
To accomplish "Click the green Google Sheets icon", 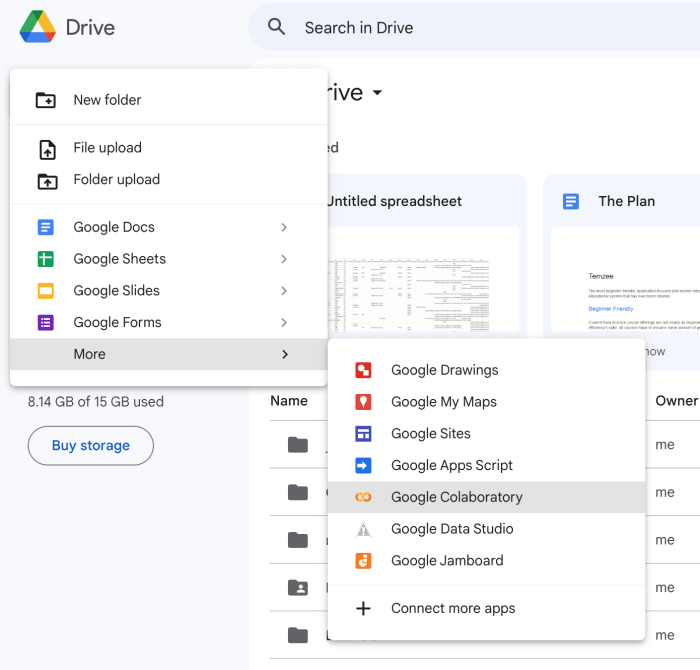I will 46,259.
